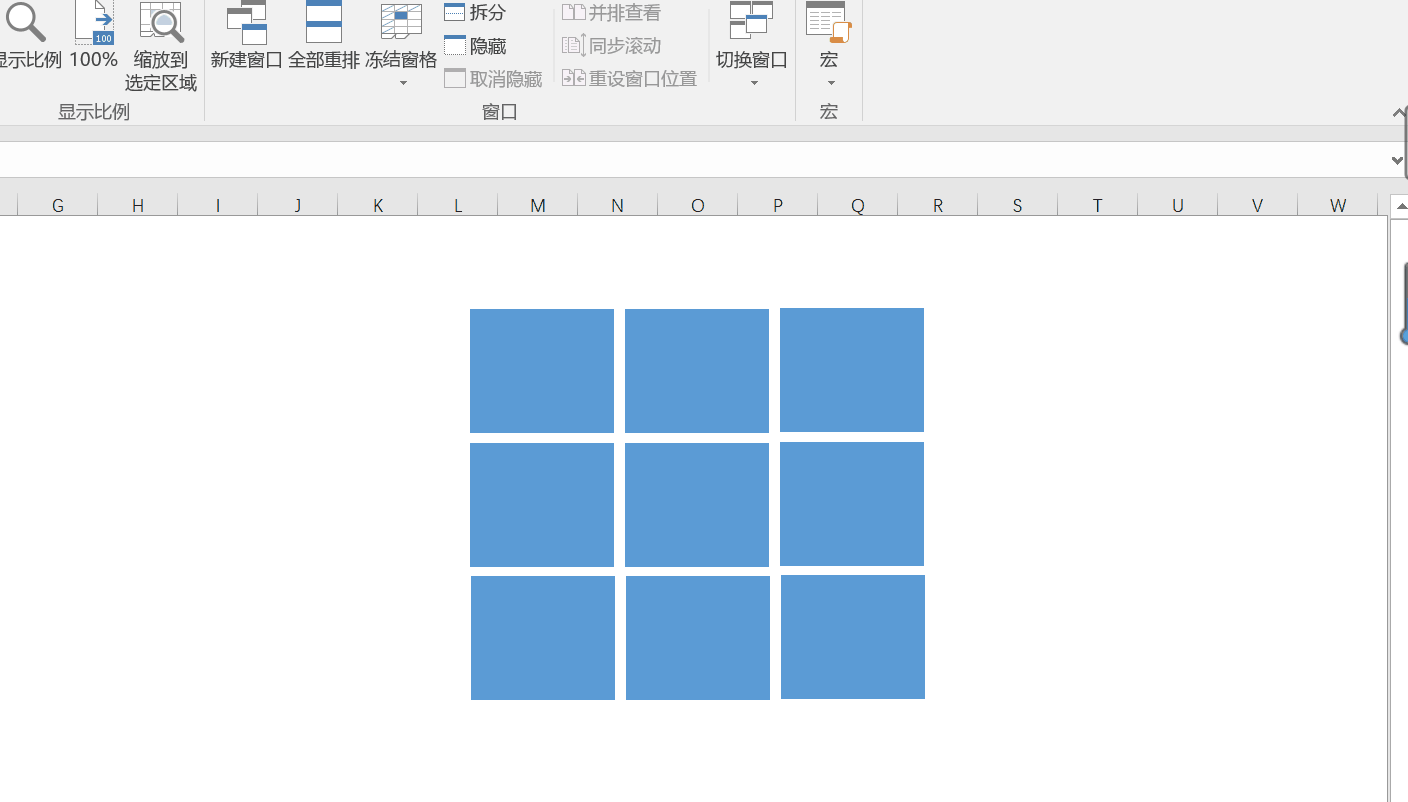Split the window with 拆分
The image size is (1408, 802).
click(475, 13)
